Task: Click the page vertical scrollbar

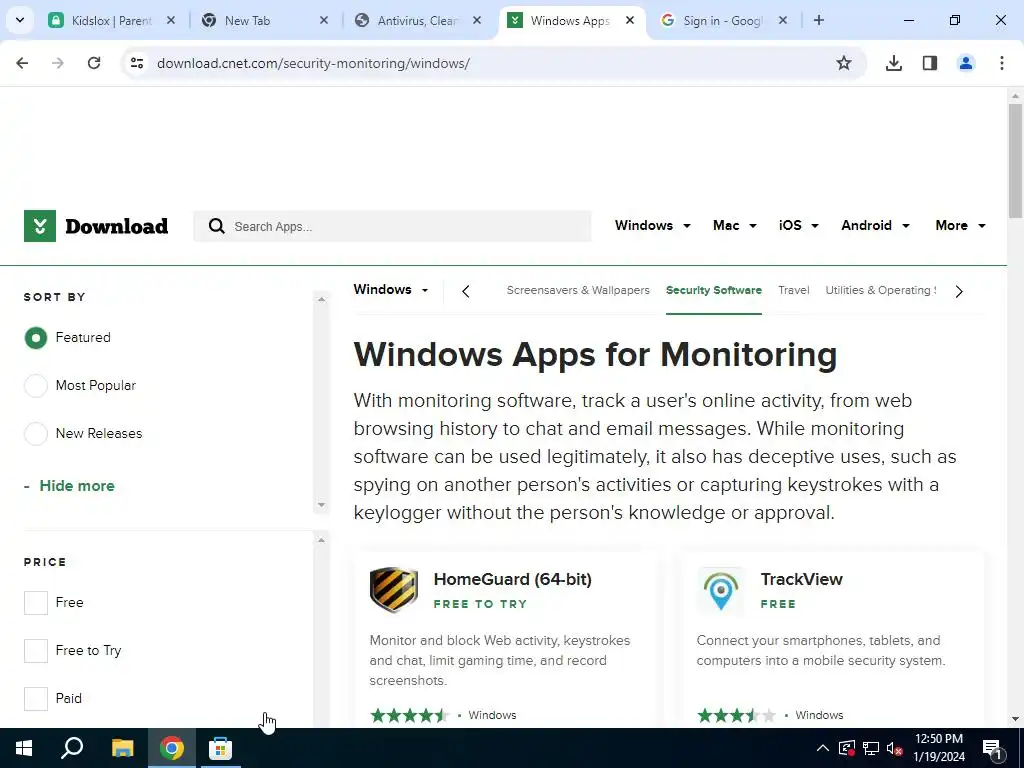Action: click(1015, 161)
